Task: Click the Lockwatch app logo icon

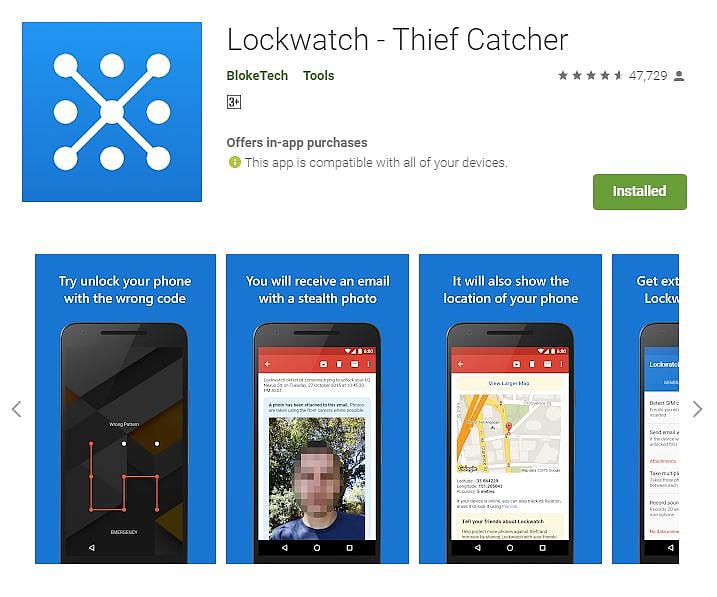Action: tap(112, 112)
